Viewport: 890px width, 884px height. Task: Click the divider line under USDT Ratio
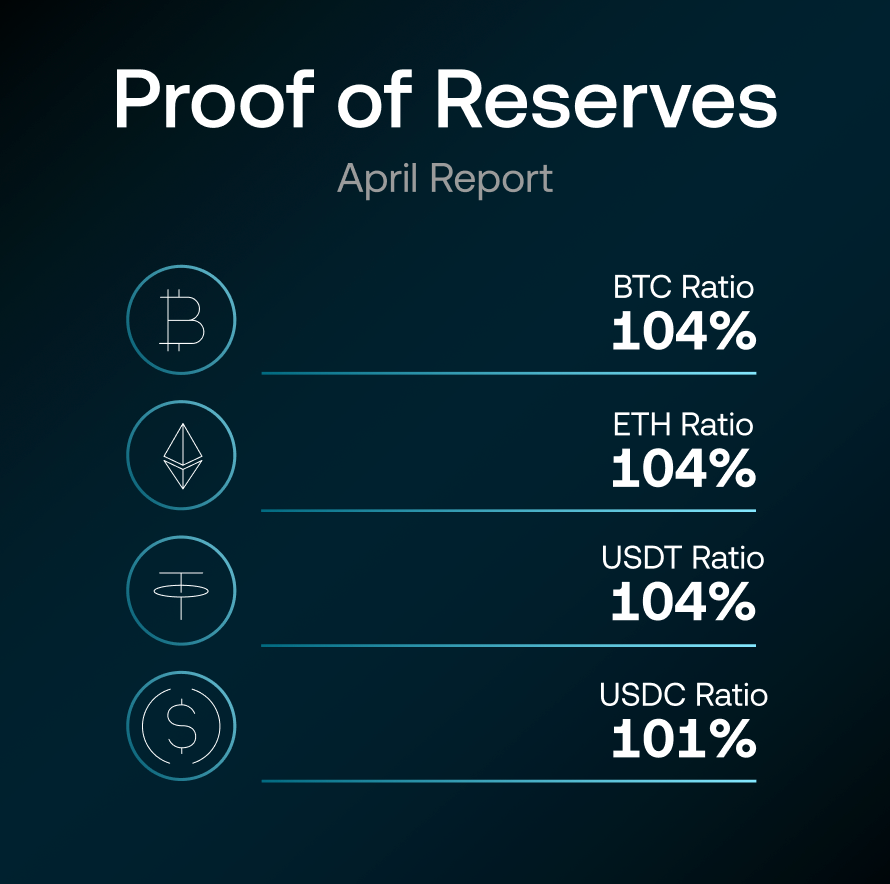pyautogui.click(x=509, y=645)
